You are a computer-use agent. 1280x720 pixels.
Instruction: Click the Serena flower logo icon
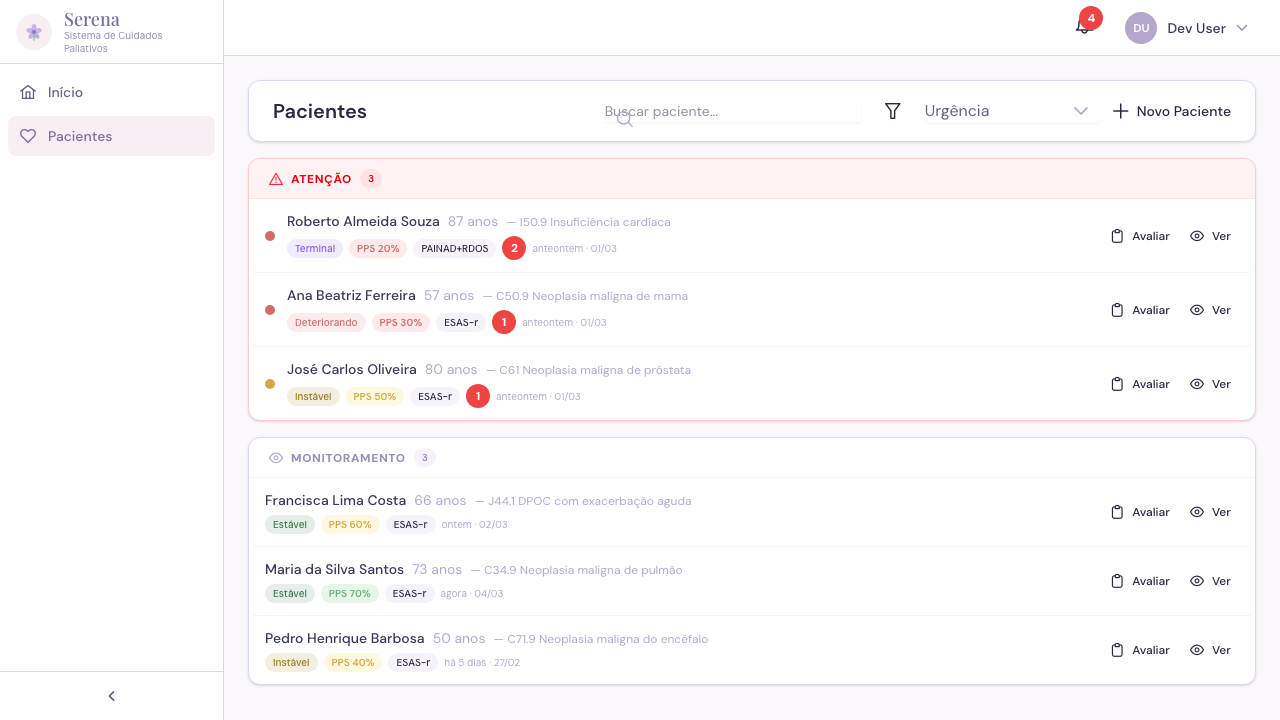pos(34,32)
